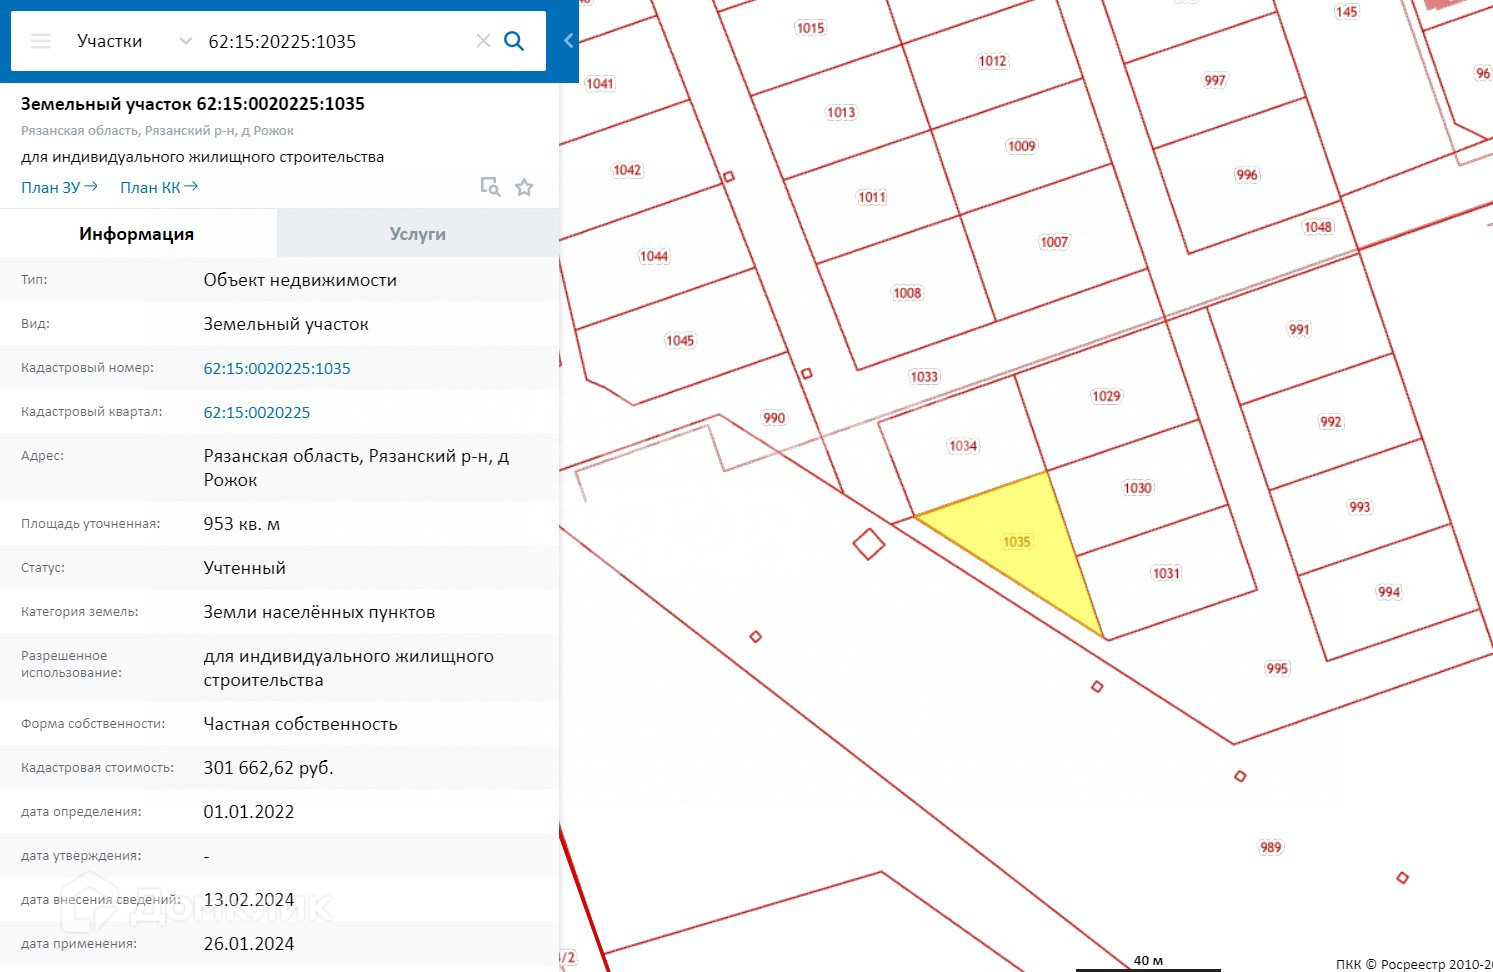Click parcel 1012 on the map
The width and height of the screenshot is (1493, 972).
click(992, 61)
